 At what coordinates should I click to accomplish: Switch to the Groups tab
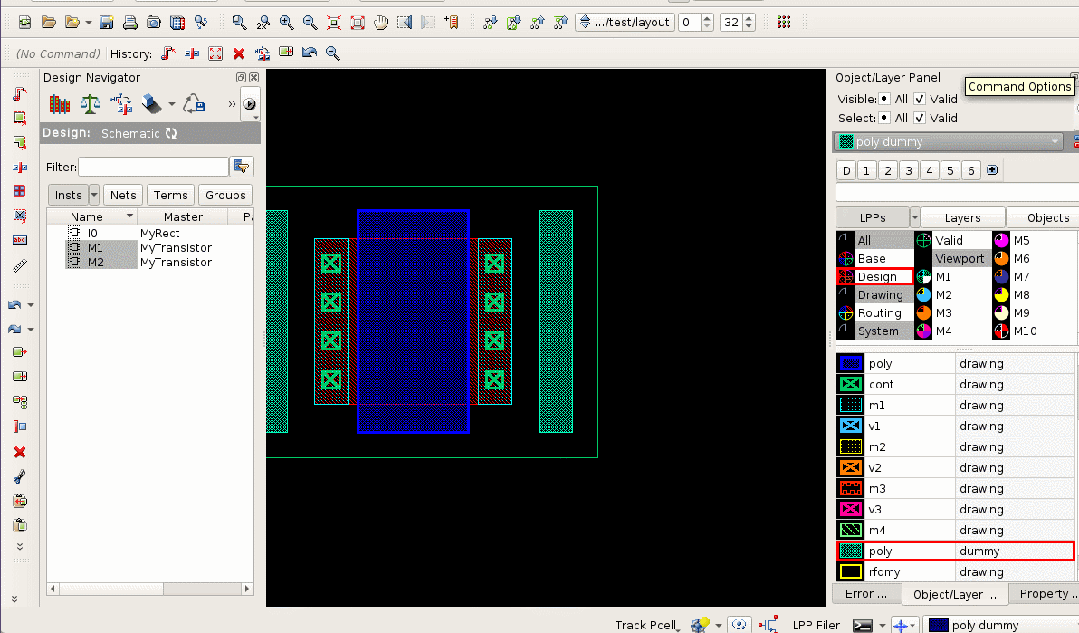(225, 195)
